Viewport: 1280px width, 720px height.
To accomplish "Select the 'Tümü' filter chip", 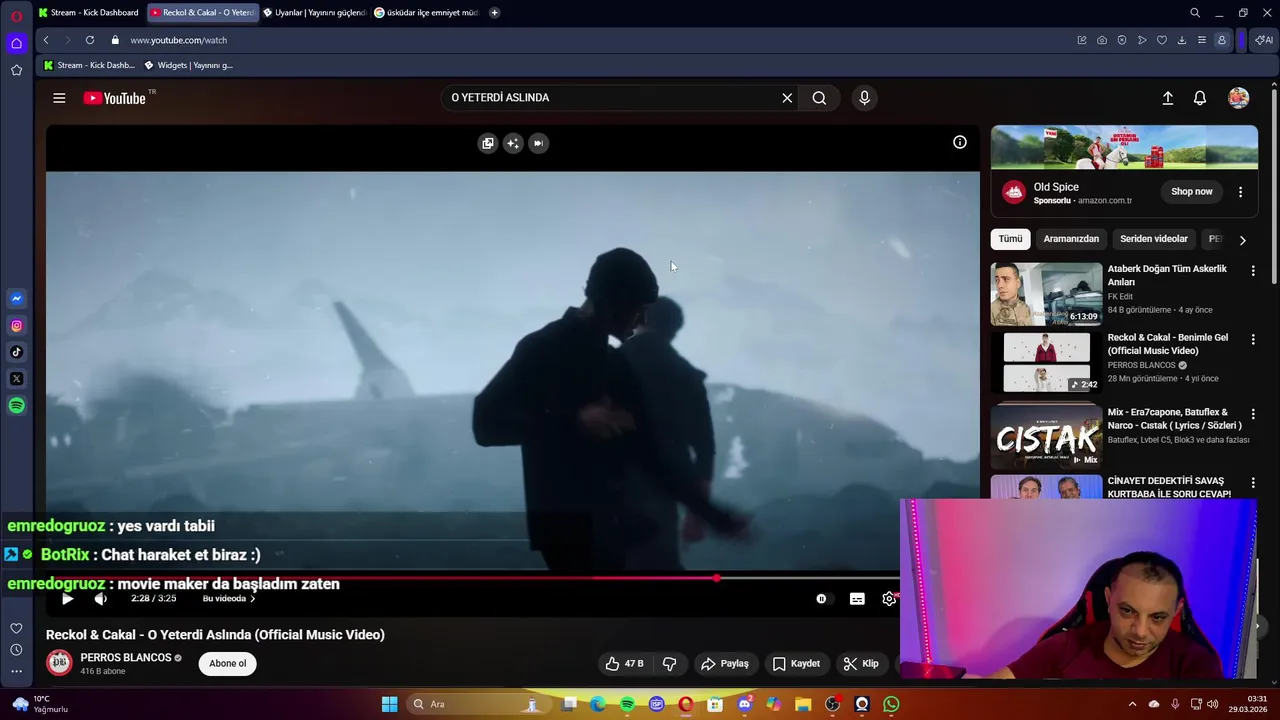I will coord(1010,239).
